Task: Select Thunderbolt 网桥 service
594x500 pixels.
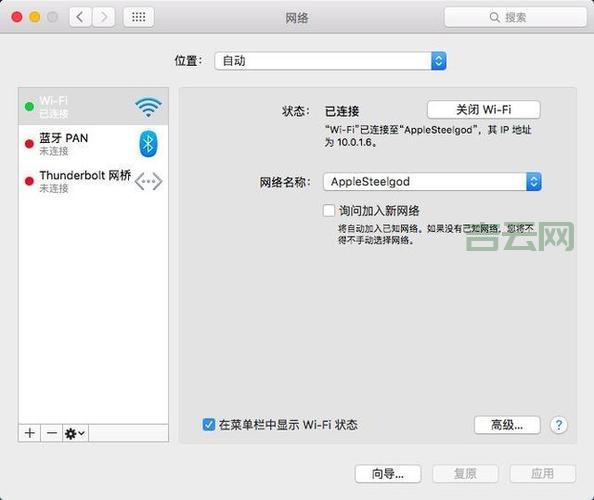Action: pos(93,181)
